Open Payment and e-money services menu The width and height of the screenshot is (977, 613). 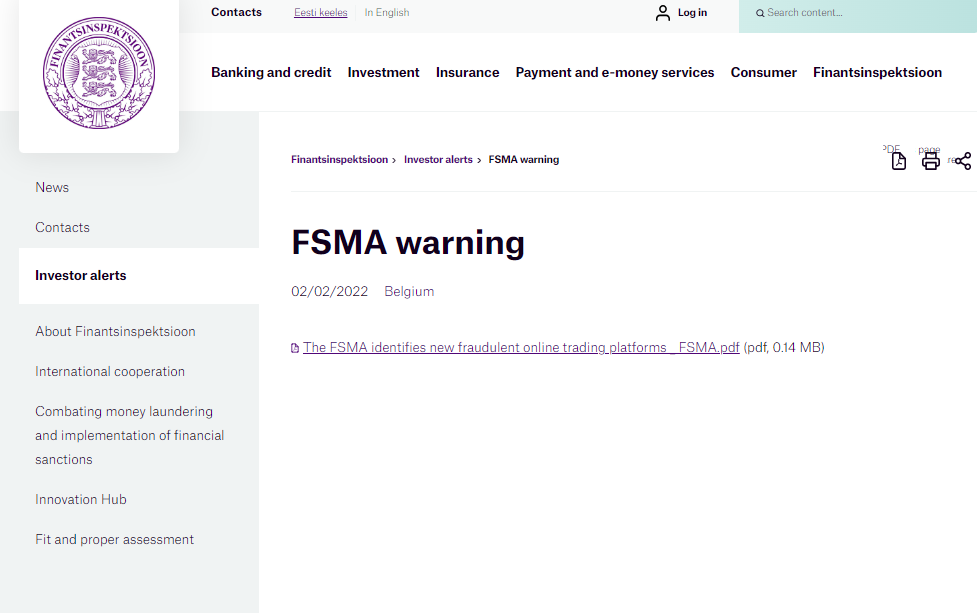point(614,72)
